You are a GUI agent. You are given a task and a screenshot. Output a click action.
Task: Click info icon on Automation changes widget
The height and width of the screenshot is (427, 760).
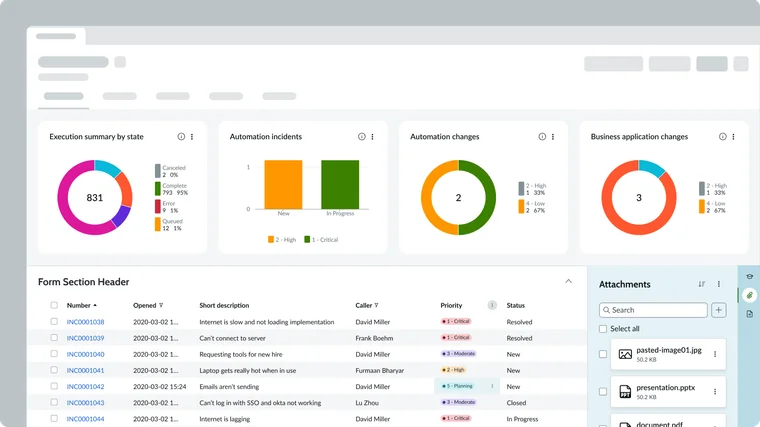click(542, 137)
